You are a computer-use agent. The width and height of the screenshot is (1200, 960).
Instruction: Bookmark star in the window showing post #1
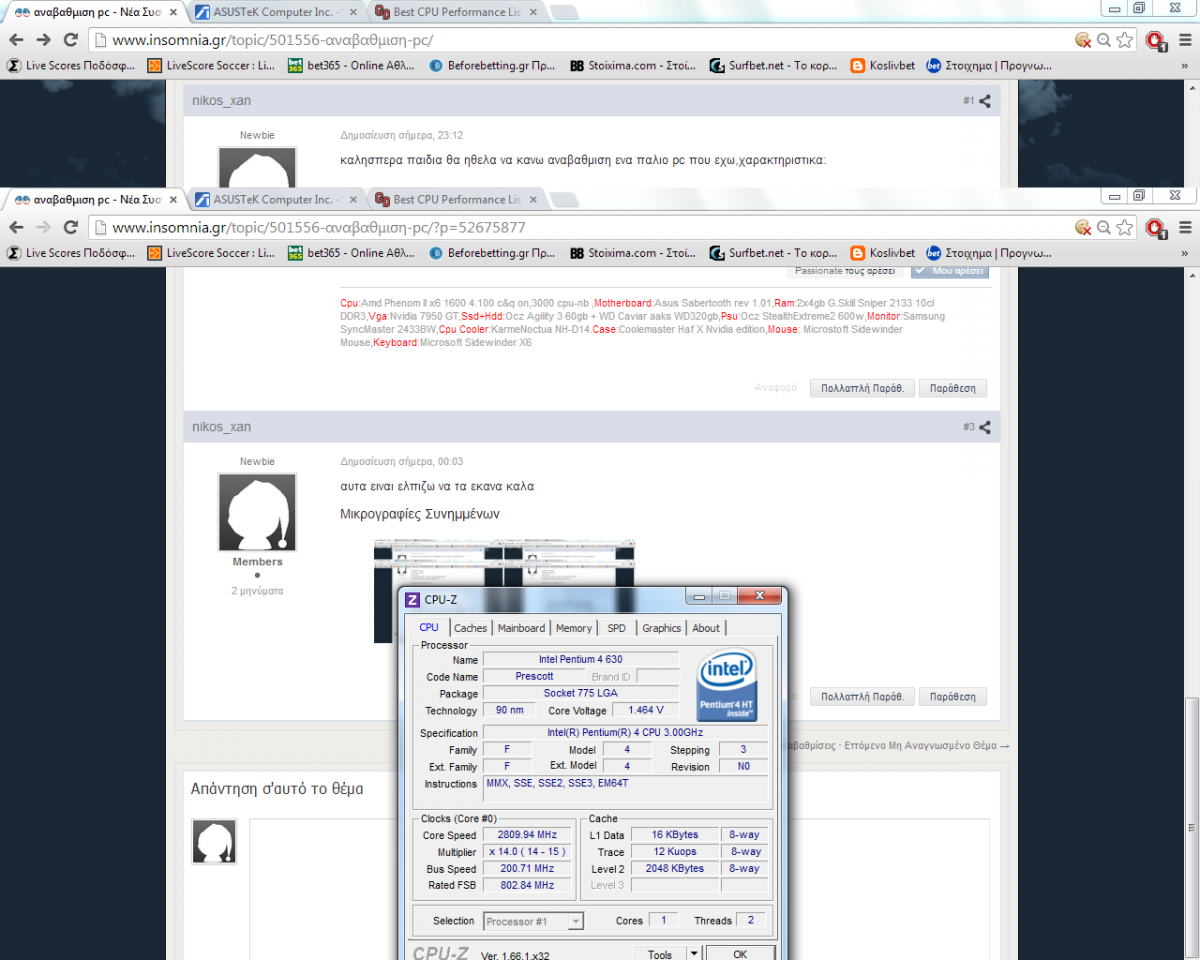(x=1125, y=41)
